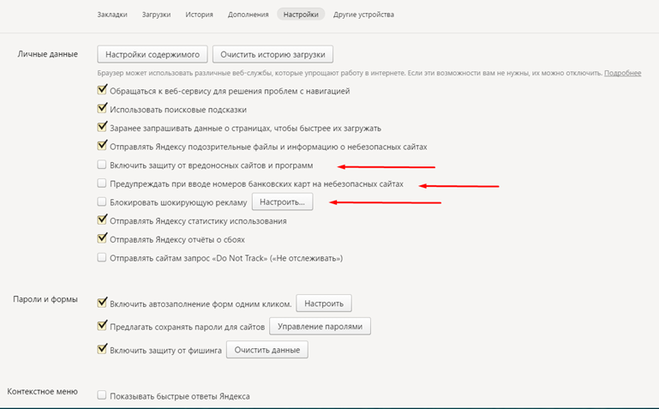Open the Закладки tab

[113, 16]
